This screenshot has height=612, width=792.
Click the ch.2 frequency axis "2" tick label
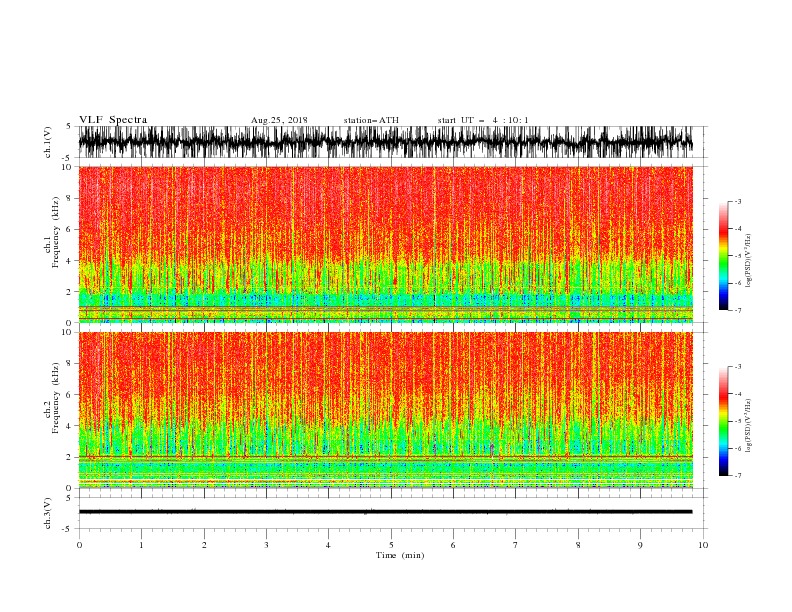(x=69, y=457)
